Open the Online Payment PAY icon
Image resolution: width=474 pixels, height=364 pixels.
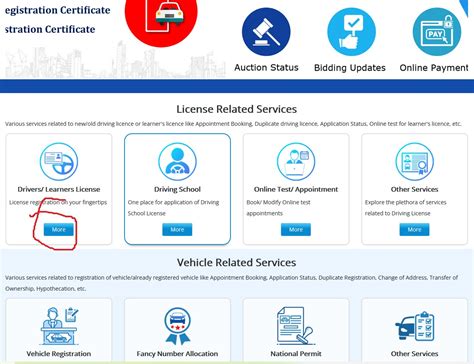(x=437, y=32)
